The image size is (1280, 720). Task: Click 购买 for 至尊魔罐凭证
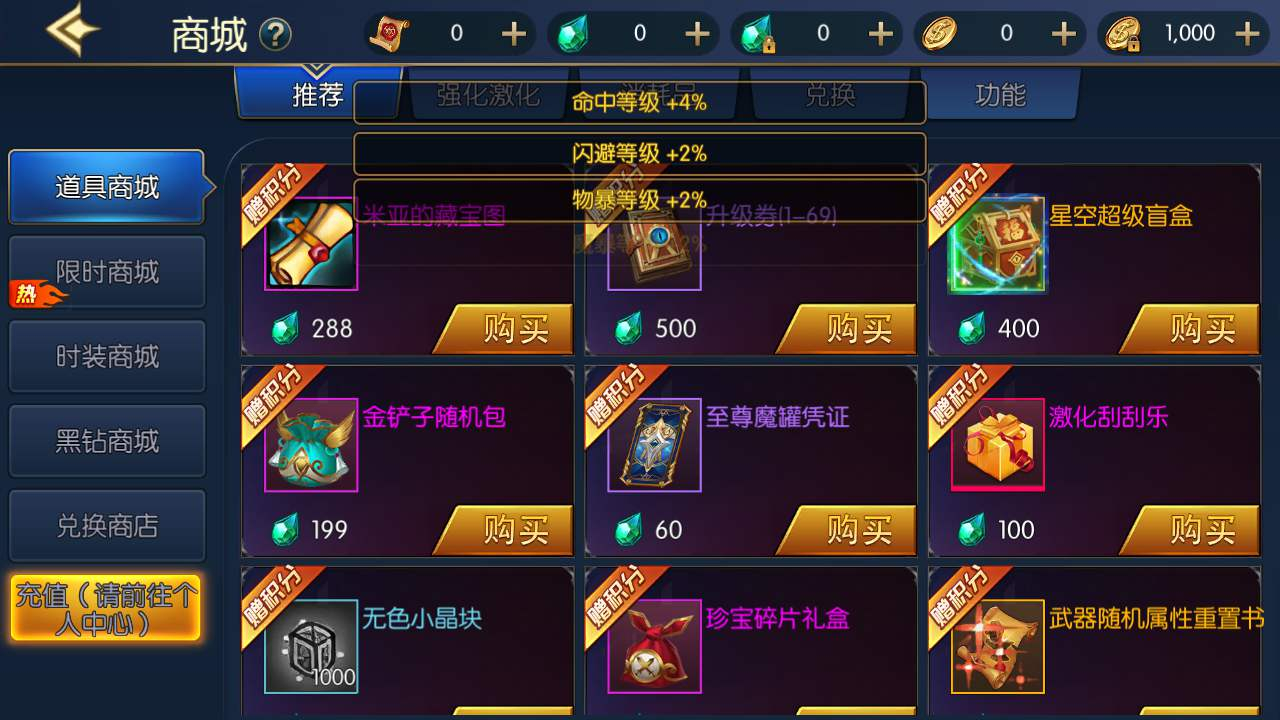848,530
